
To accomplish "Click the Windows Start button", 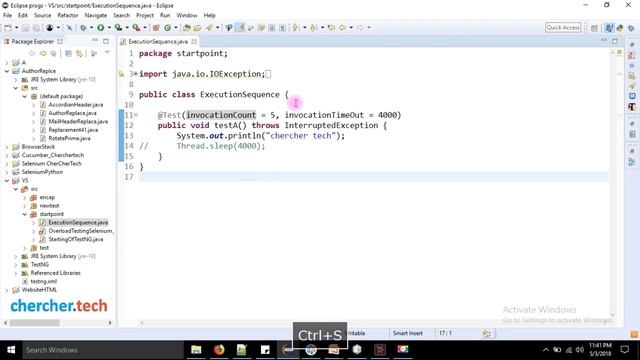I will [11, 350].
